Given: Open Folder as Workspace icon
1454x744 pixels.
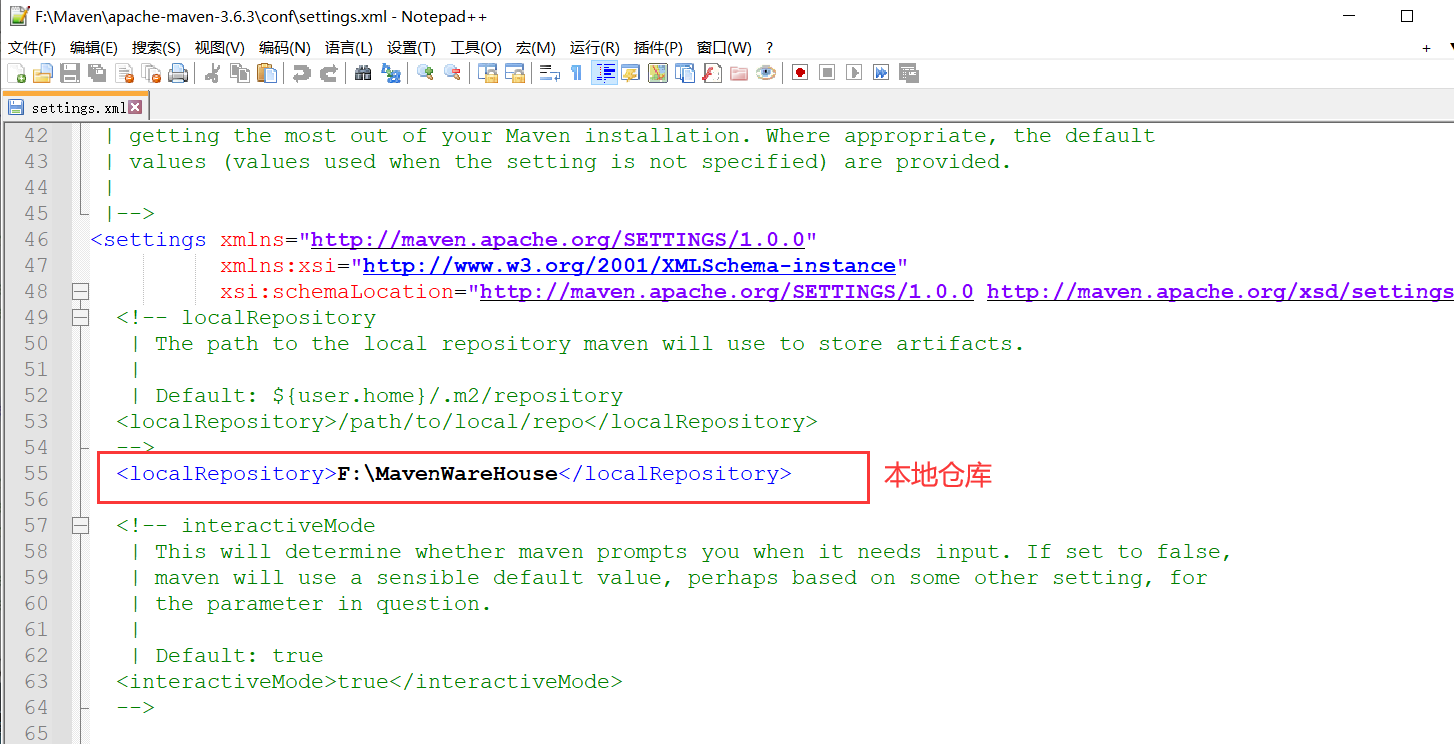Looking at the screenshot, I should [739, 73].
